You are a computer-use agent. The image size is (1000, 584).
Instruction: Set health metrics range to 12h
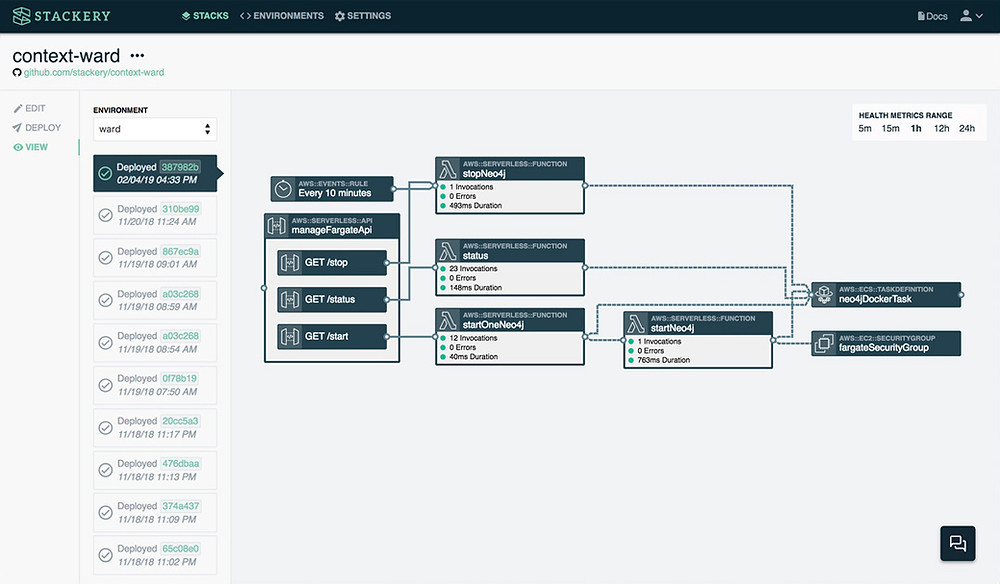tap(941, 128)
